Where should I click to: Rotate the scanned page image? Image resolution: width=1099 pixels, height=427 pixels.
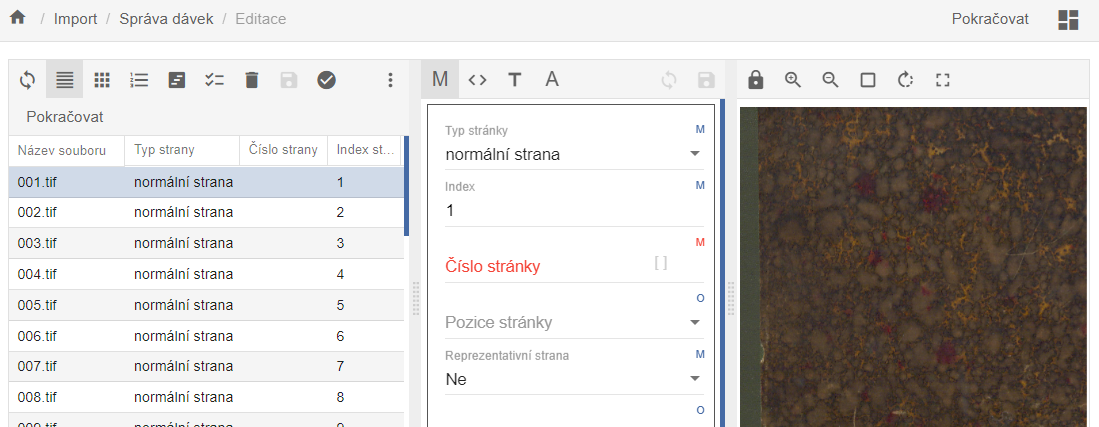[x=906, y=80]
